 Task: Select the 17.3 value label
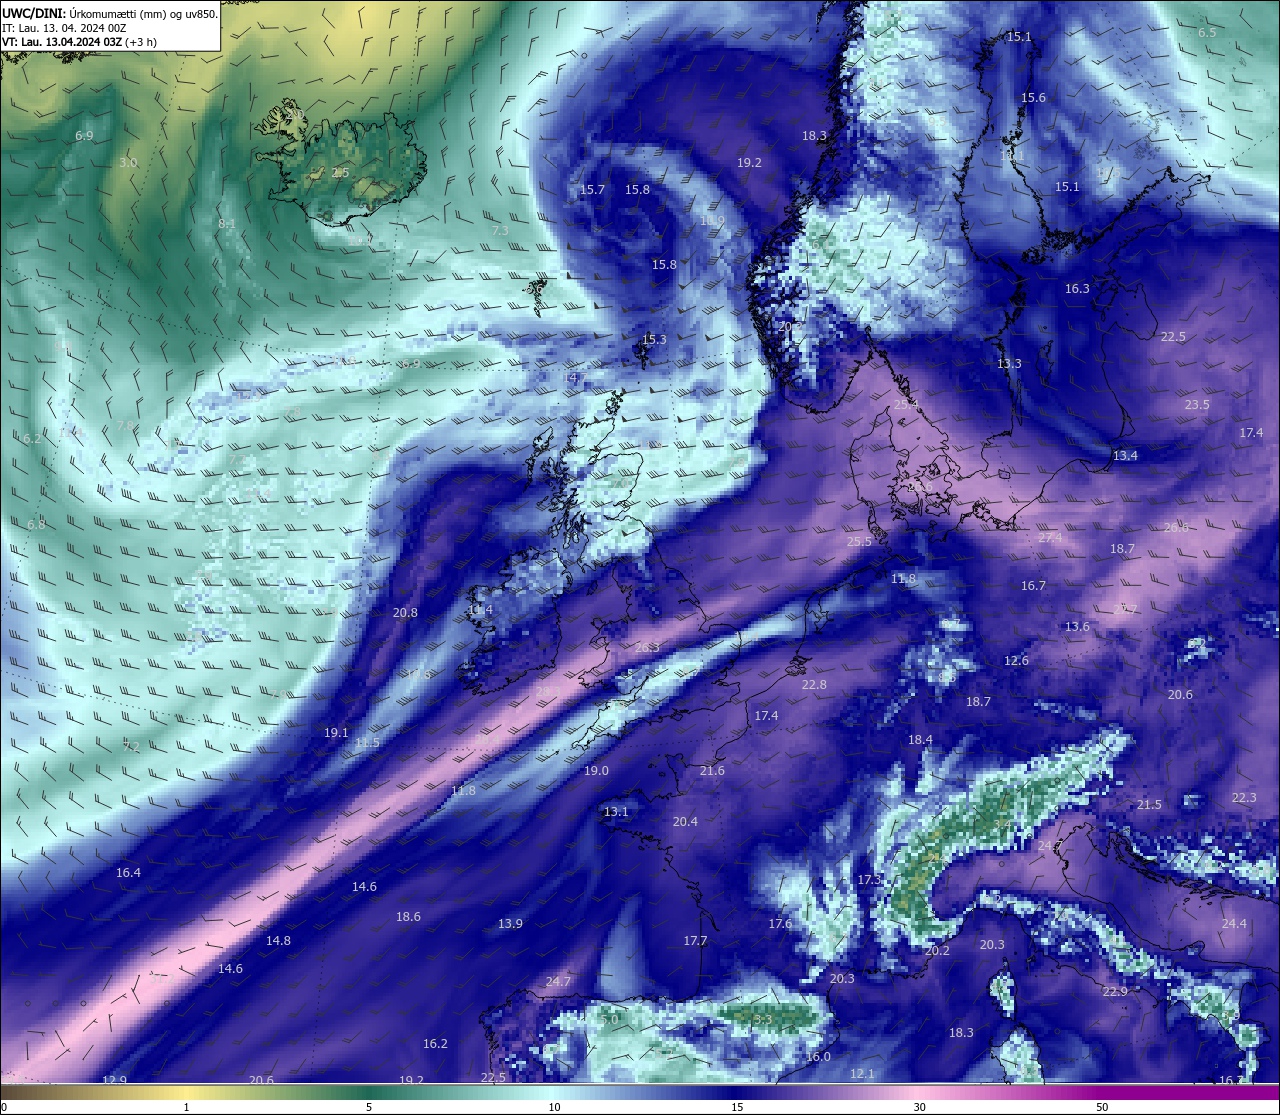[869, 880]
